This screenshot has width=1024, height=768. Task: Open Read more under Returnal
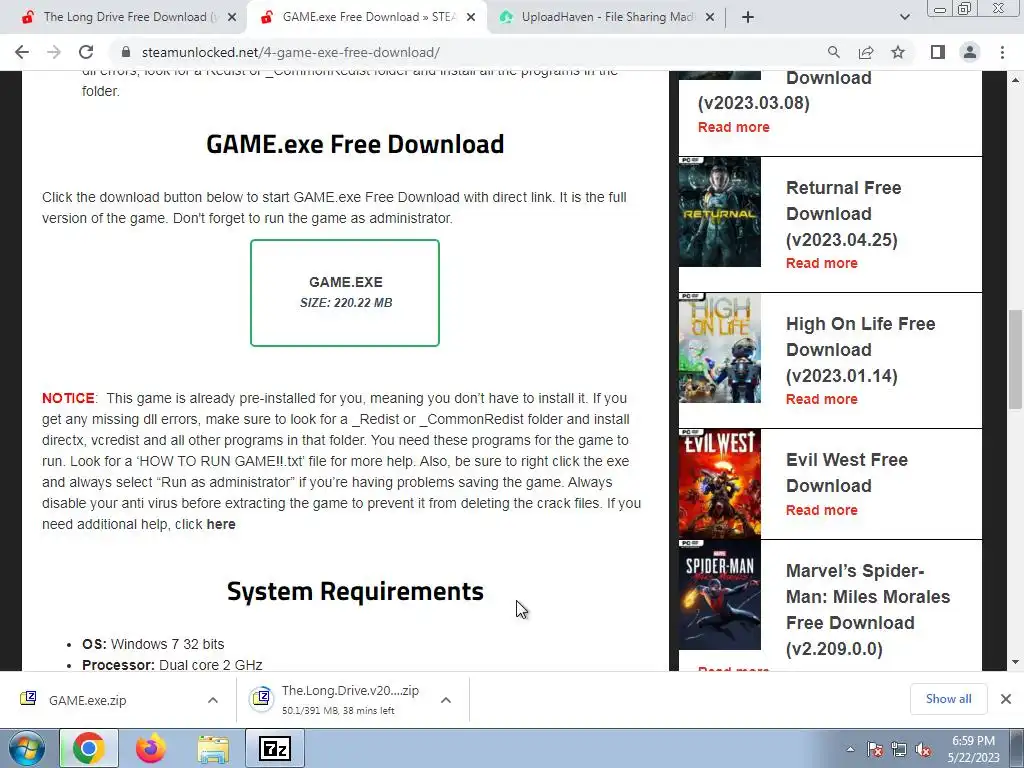[x=822, y=263]
